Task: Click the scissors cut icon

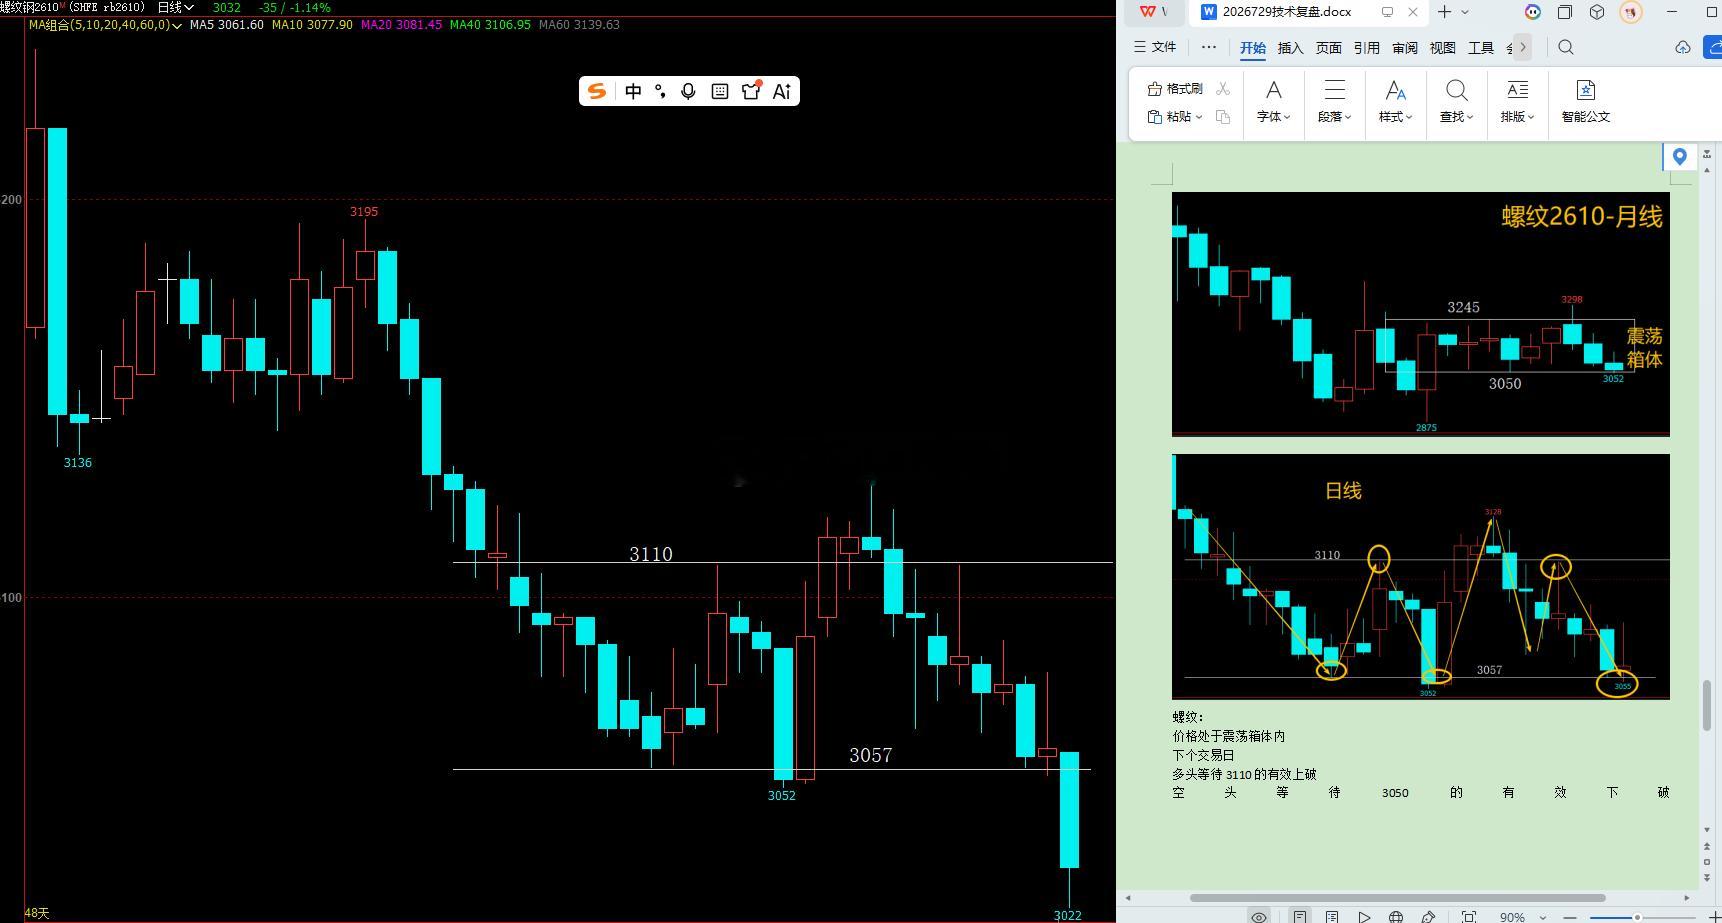Action: point(1223,89)
